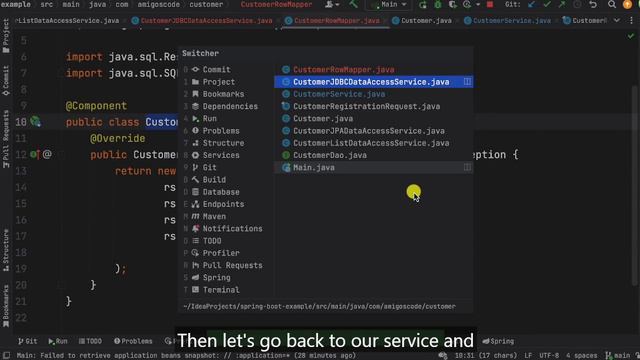Click Git Push arrow icon

coord(562,4)
